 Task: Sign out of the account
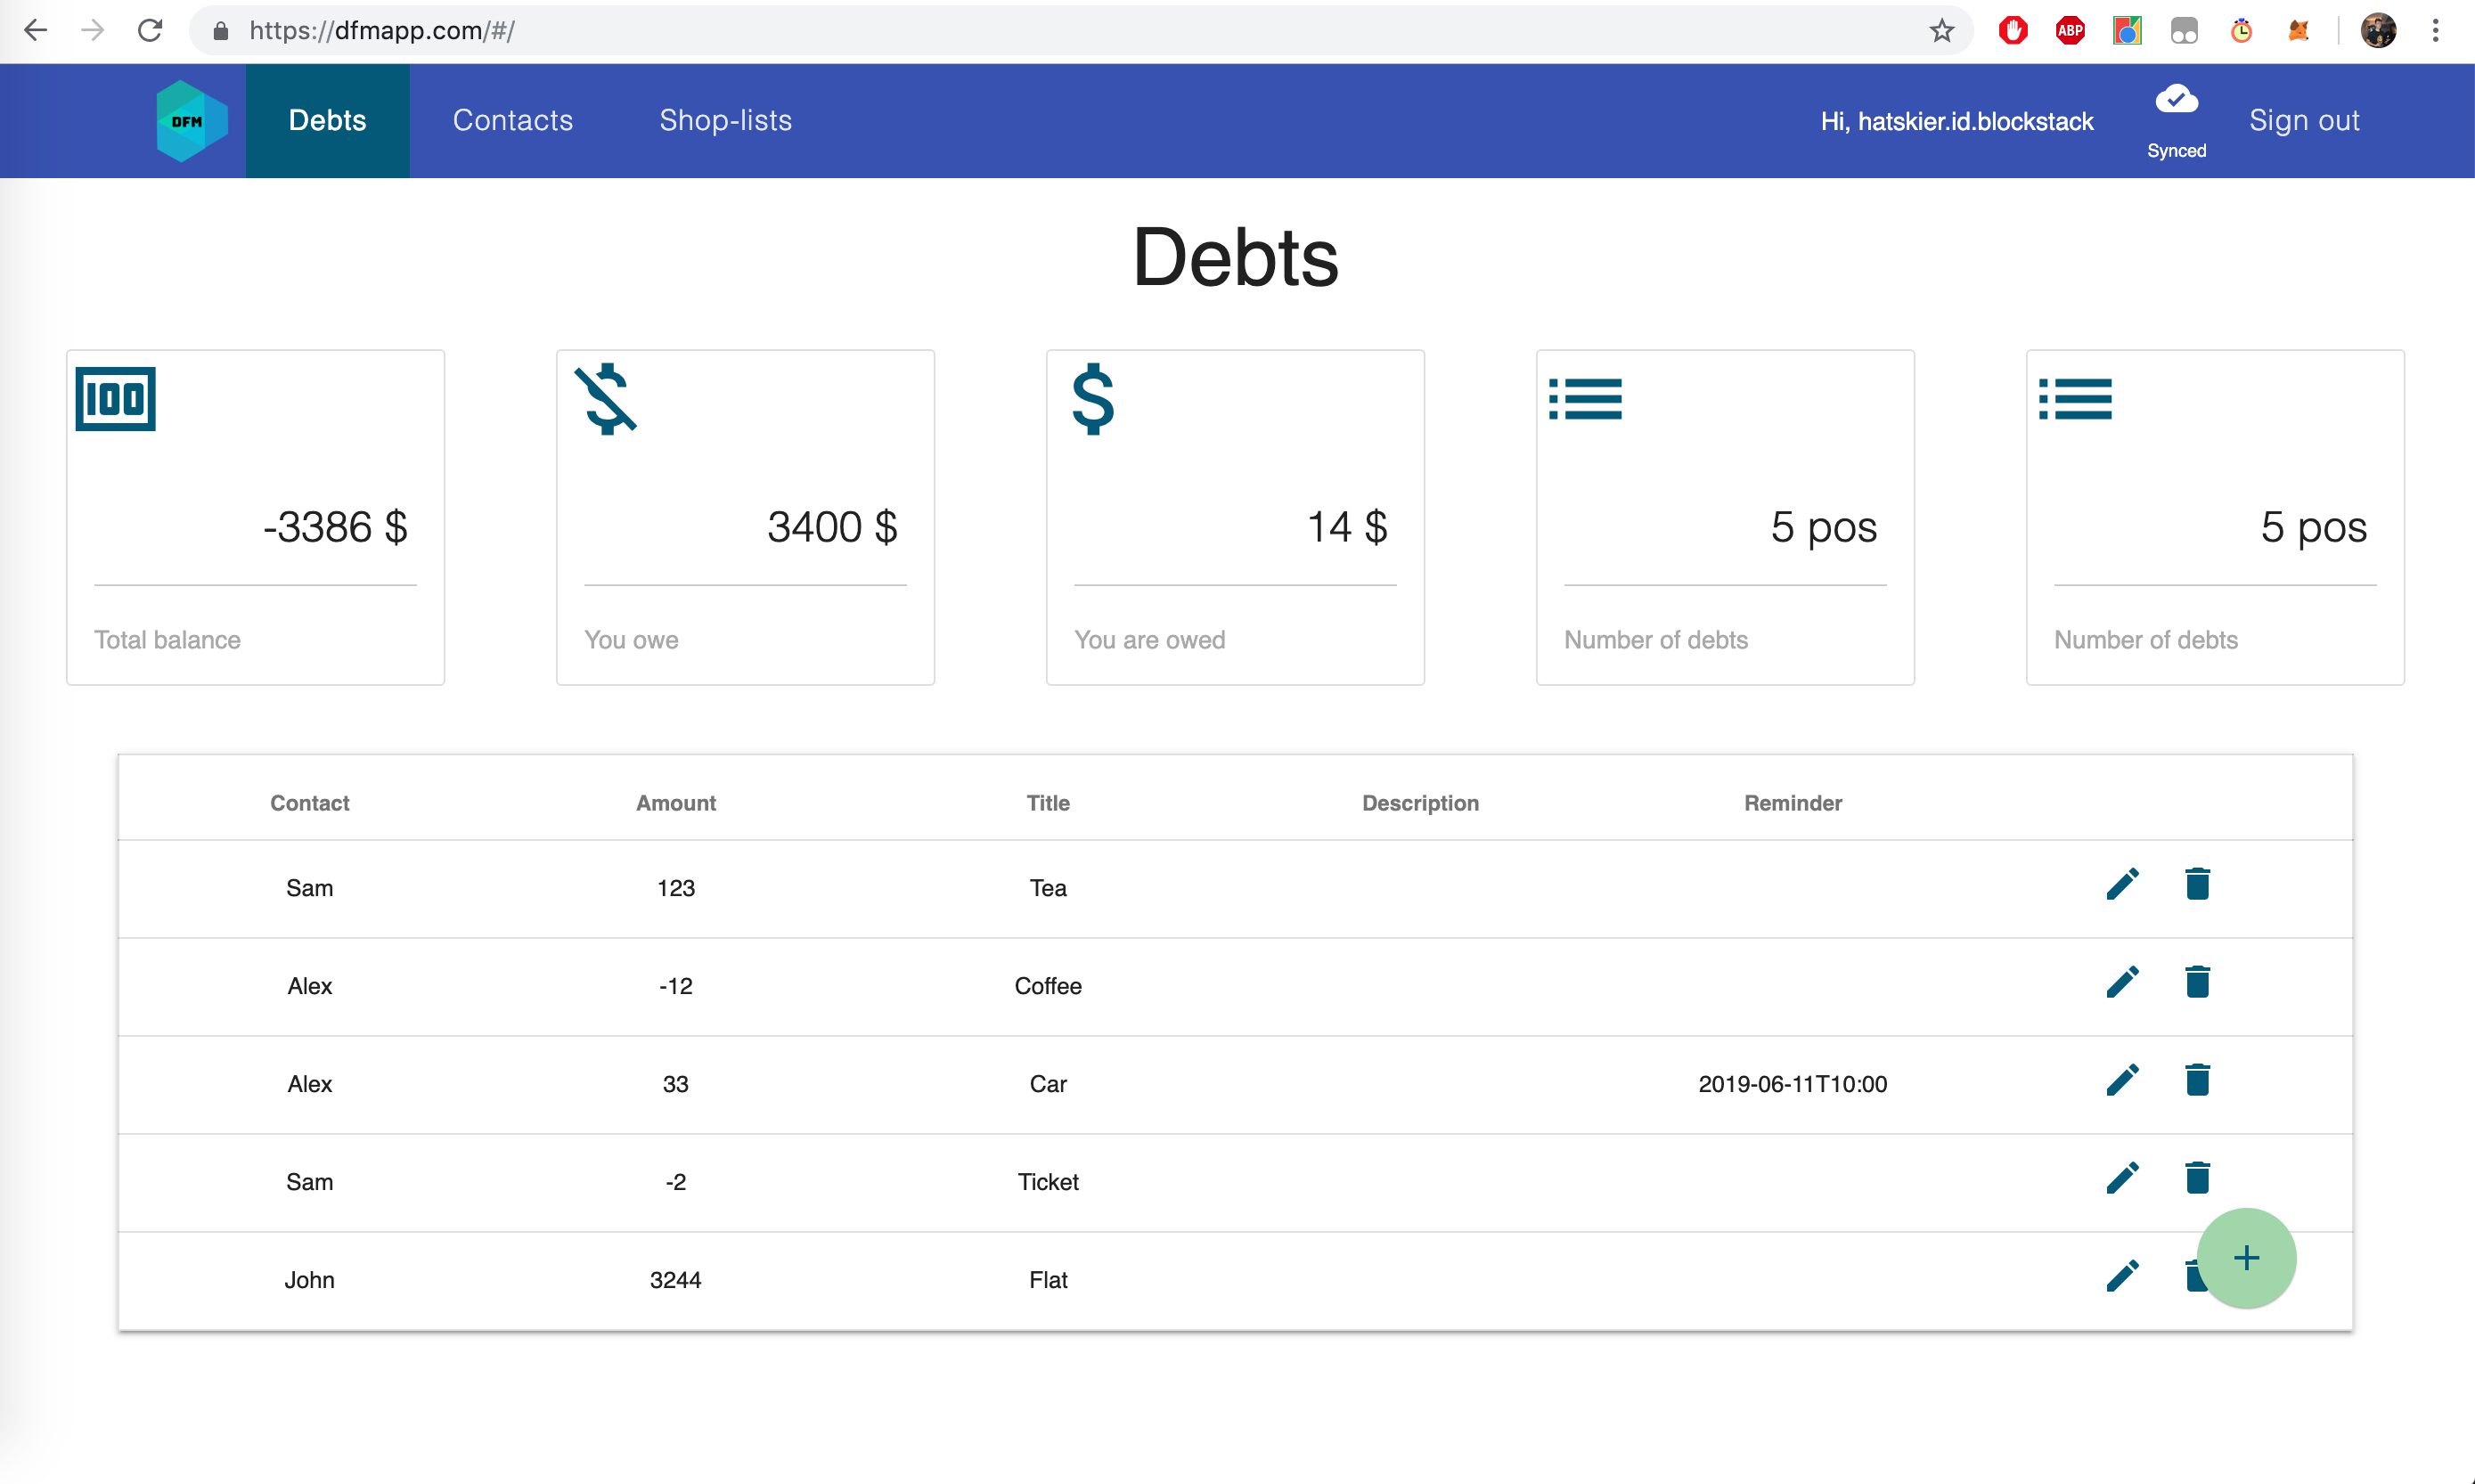tap(2304, 121)
